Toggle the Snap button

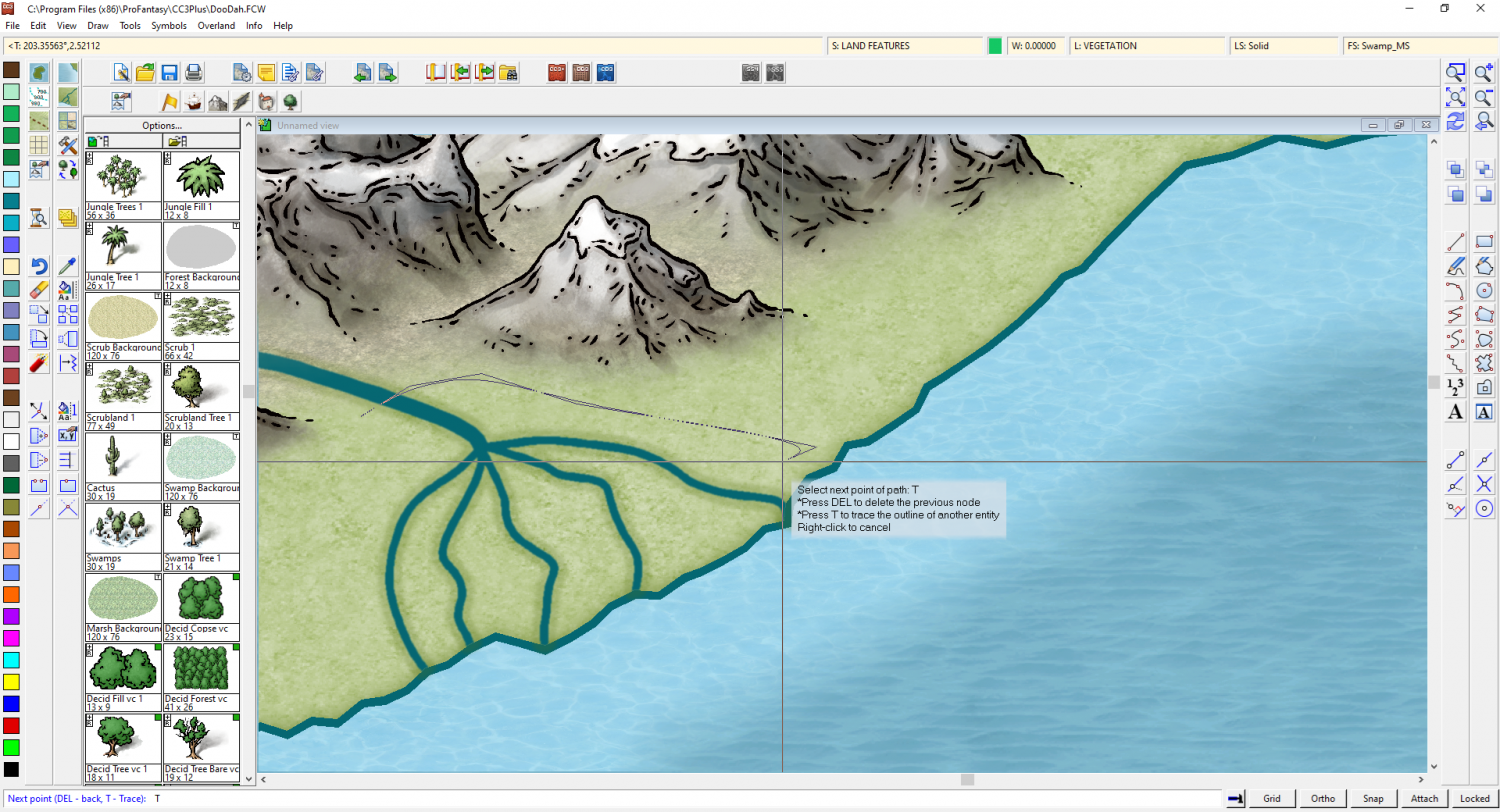[1373, 798]
